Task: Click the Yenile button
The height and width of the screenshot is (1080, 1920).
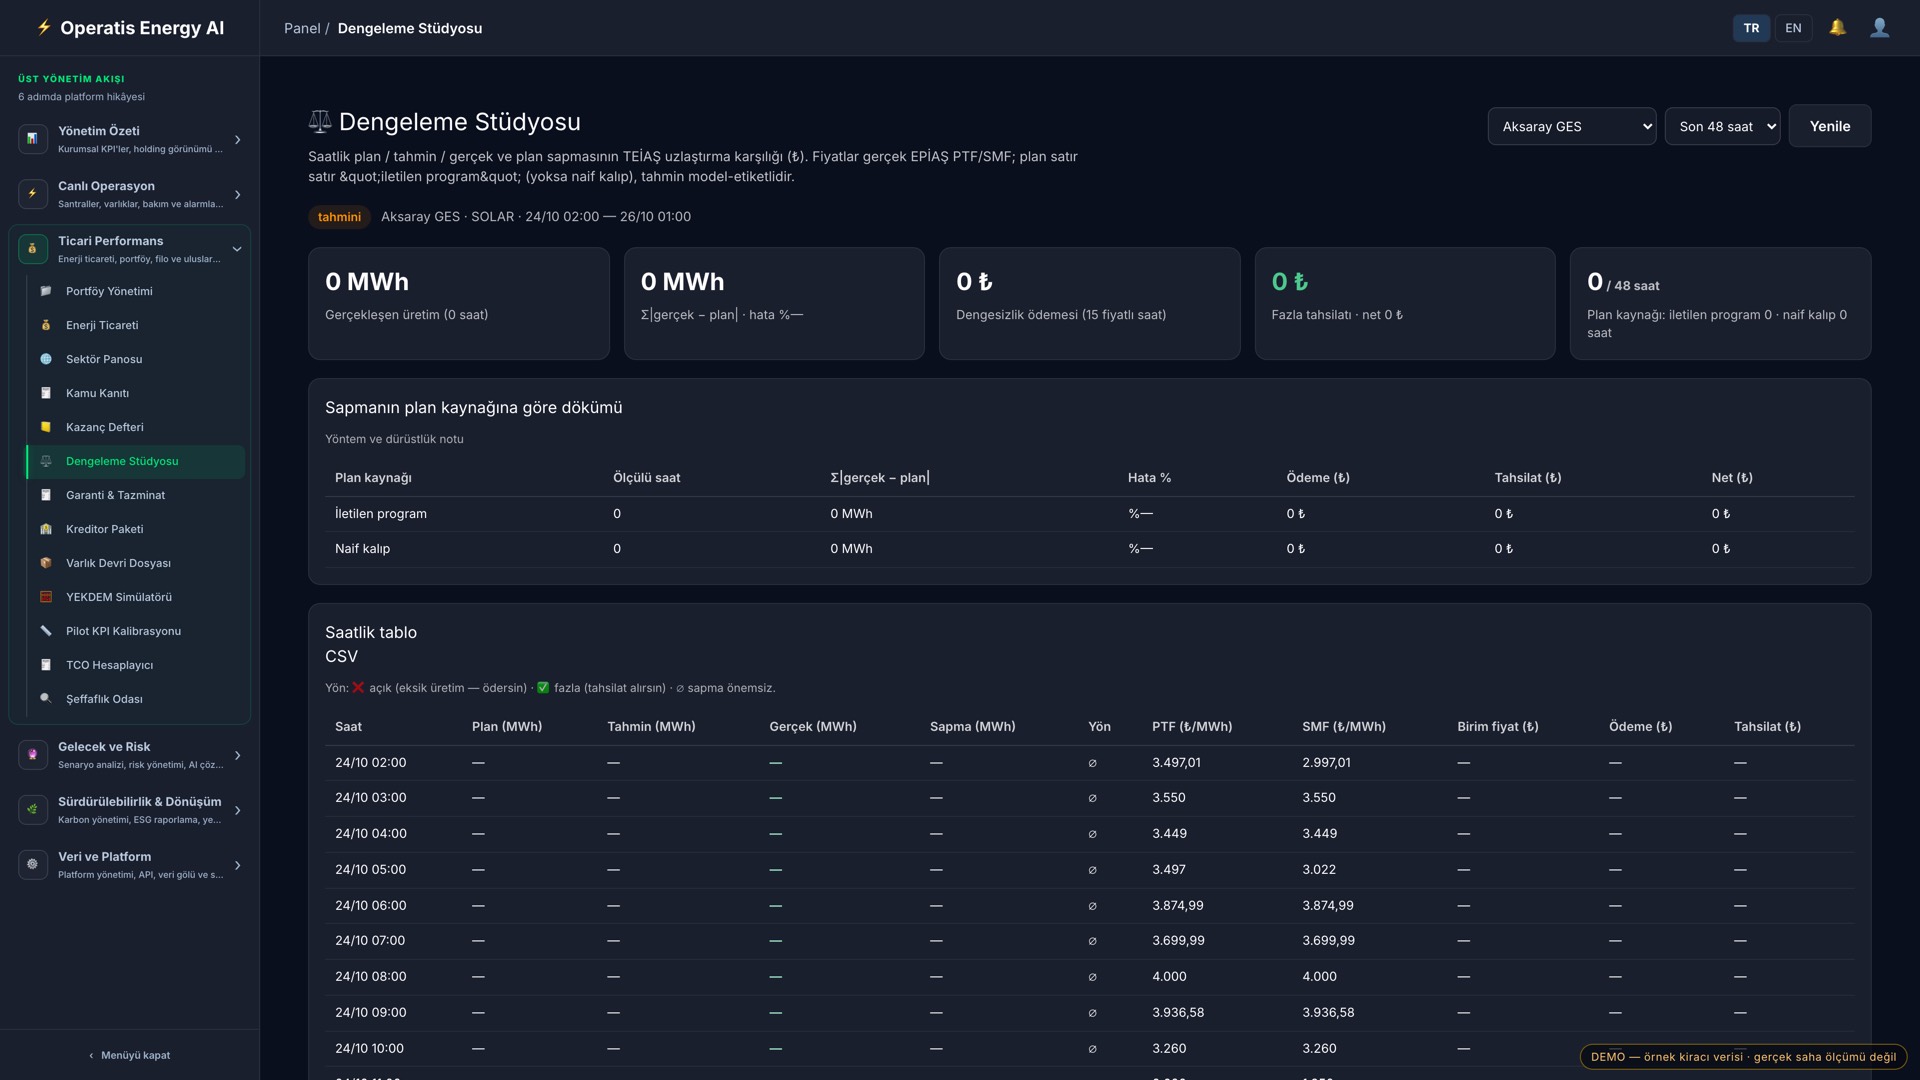Action: click(1829, 126)
